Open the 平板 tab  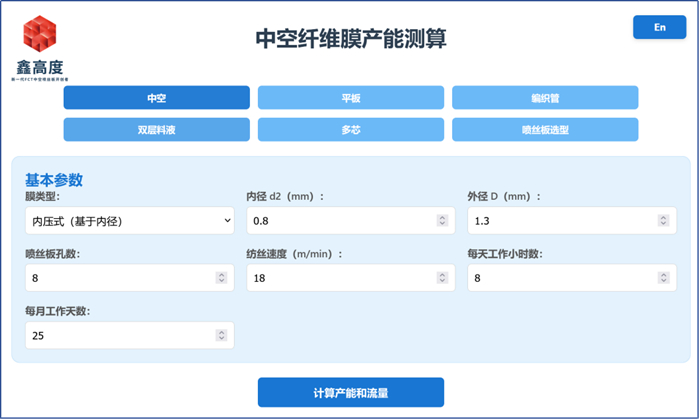pyautogui.click(x=351, y=98)
